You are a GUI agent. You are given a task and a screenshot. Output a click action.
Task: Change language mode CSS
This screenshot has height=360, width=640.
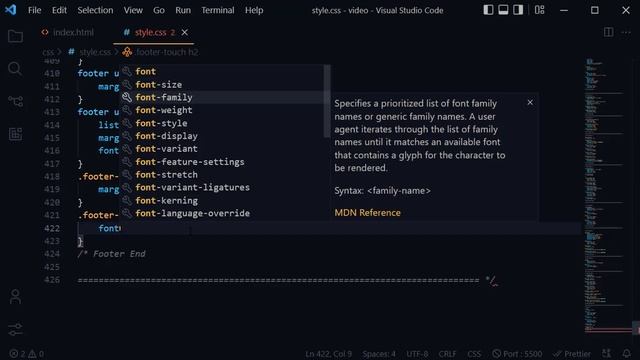pyautogui.click(x=474, y=353)
